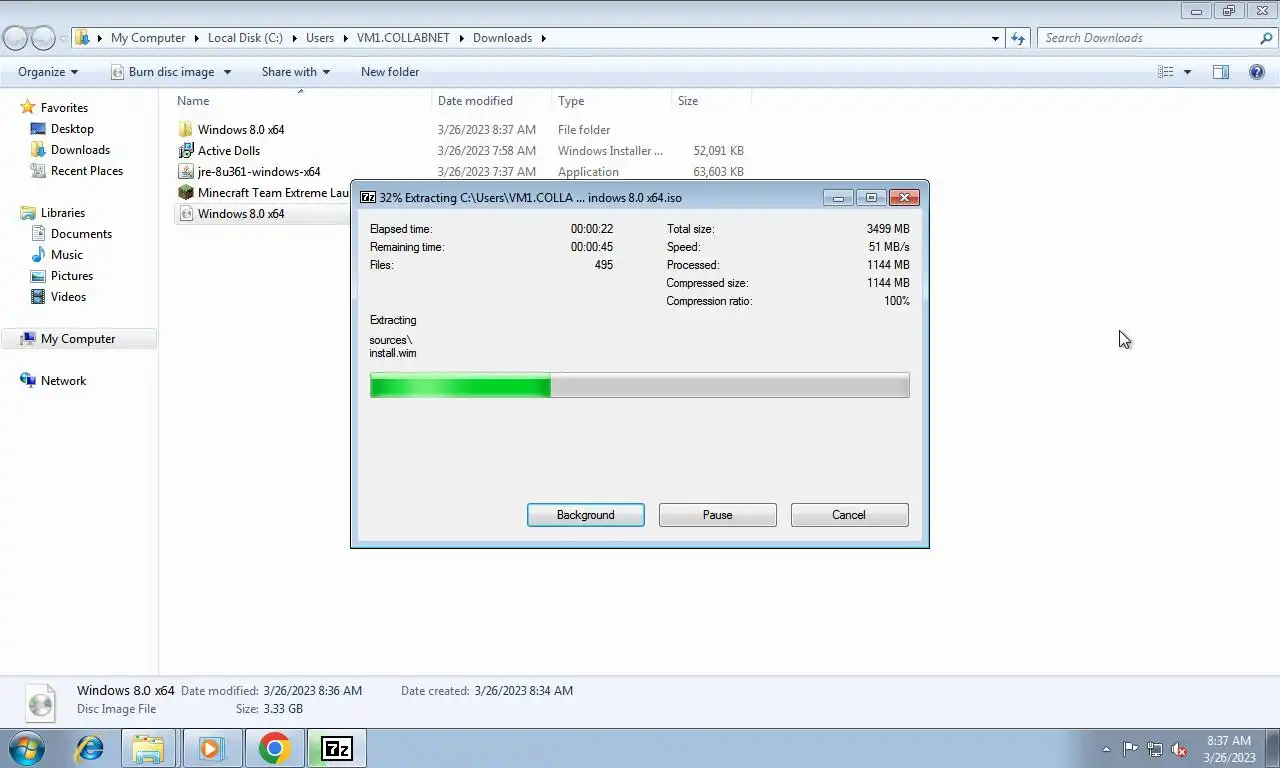Close the 7-Zip extraction dialog

[904, 198]
